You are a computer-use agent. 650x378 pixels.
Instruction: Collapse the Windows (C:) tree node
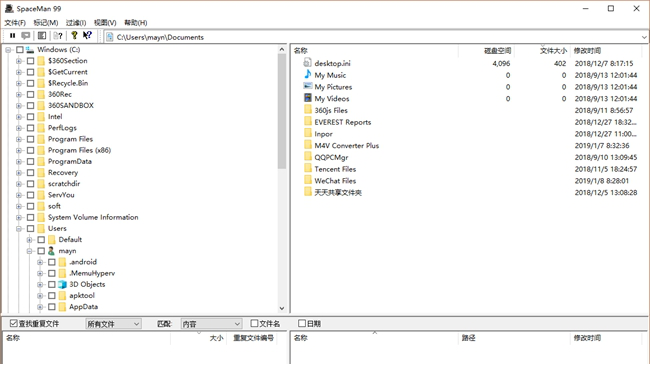coord(8,50)
